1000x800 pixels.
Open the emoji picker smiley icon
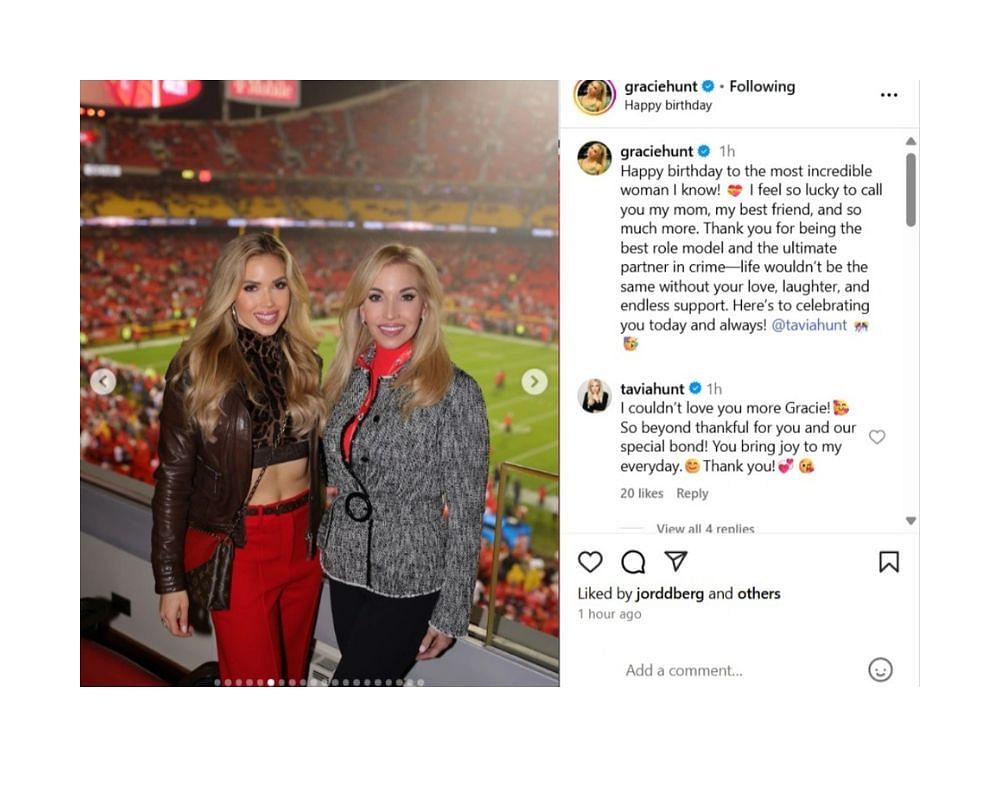click(880, 670)
